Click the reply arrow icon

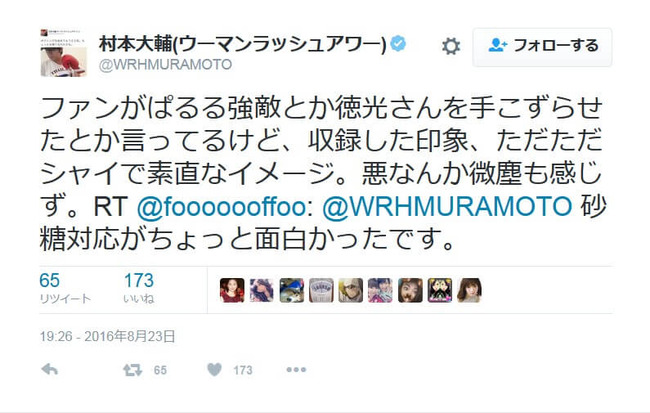pos(50,369)
